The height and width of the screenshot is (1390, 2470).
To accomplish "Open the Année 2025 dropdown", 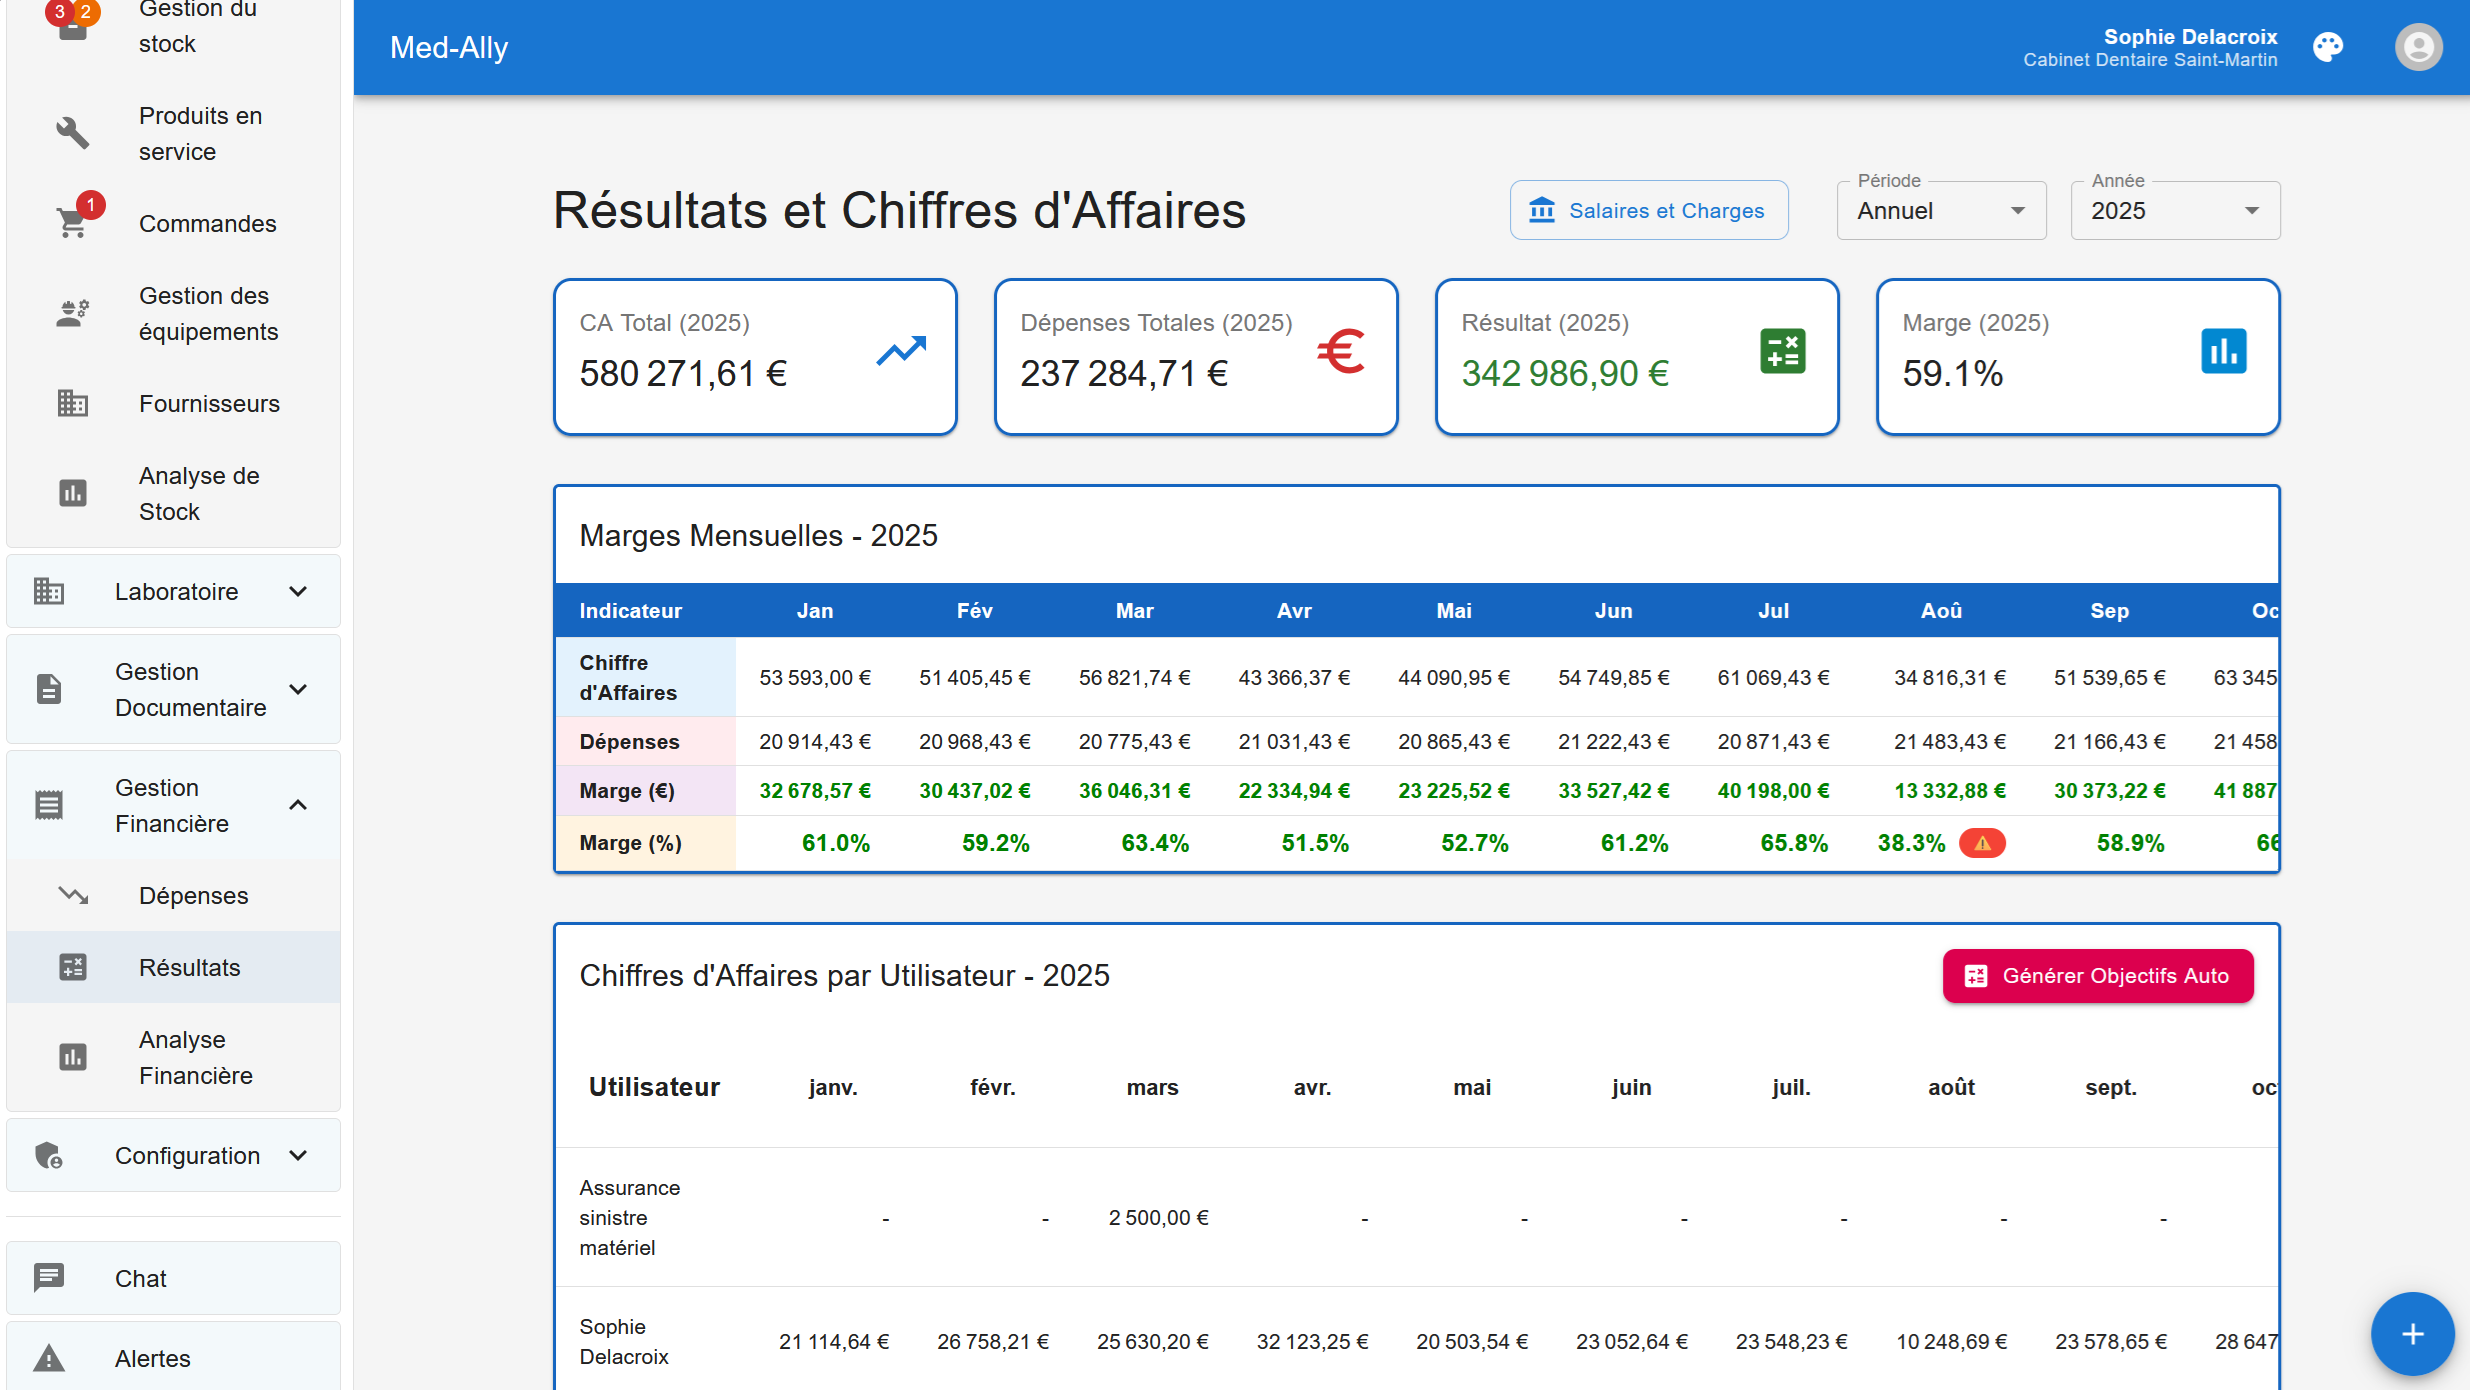I will (2175, 210).
